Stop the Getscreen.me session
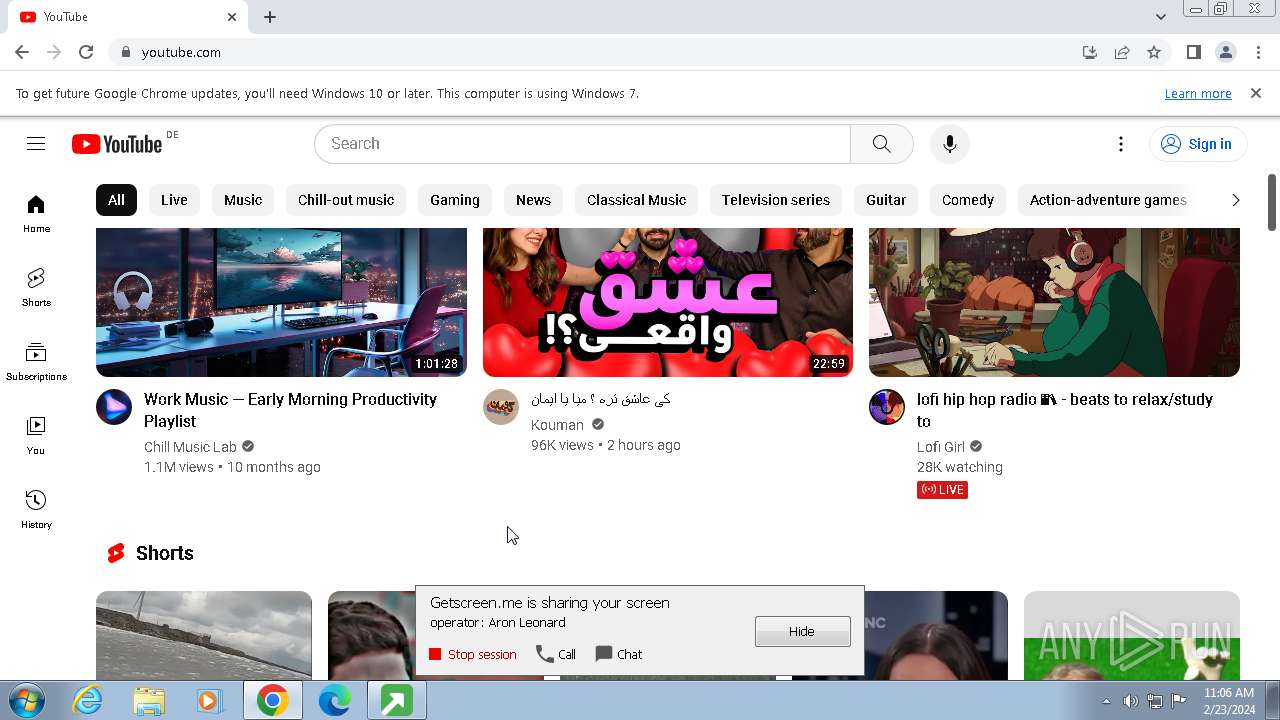This screenshot has width=1280, height=720. click(x=472, y=654)
